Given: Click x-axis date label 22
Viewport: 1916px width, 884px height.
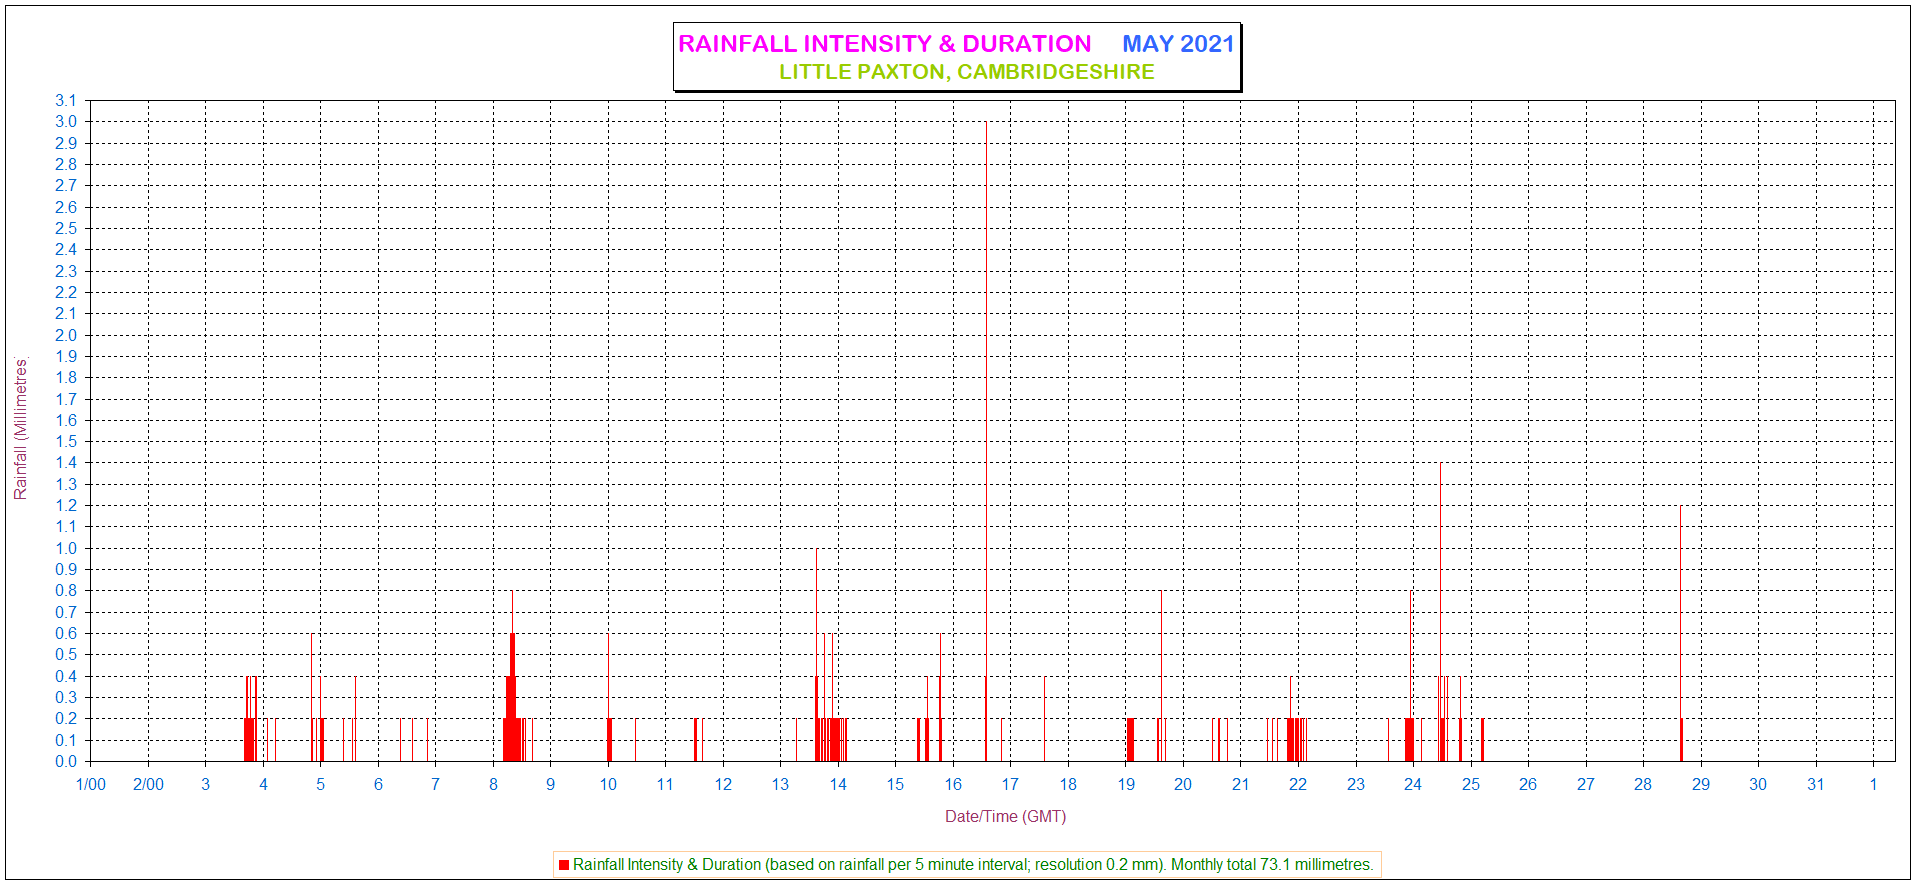Looking at the screenshot, I should tap(1298, 785).
